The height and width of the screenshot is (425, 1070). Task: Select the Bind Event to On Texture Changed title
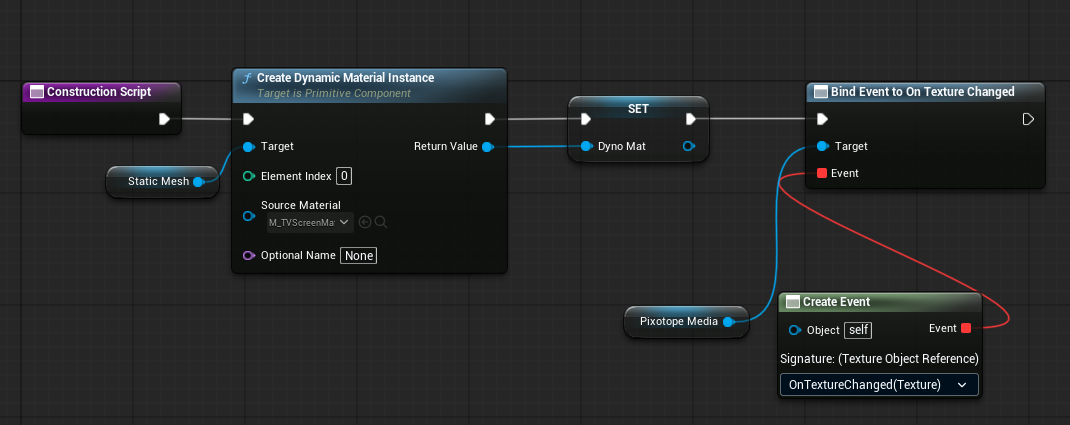923,92
